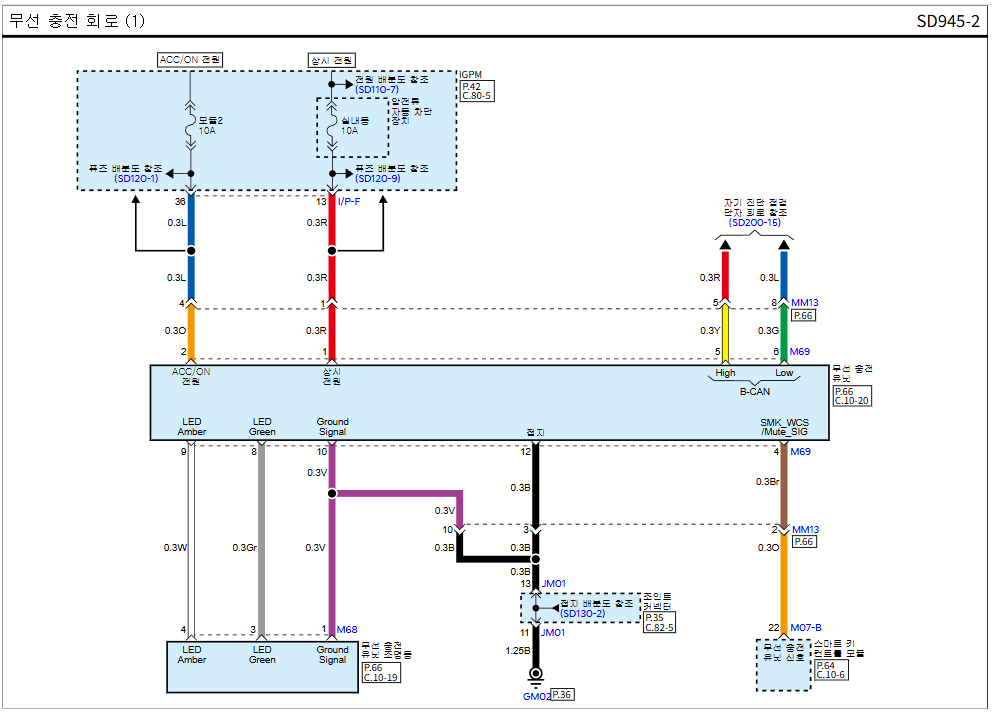This screenshot has height=714, width=992.
Task: Select the M07-B connector label
Action: click(807, 628)
